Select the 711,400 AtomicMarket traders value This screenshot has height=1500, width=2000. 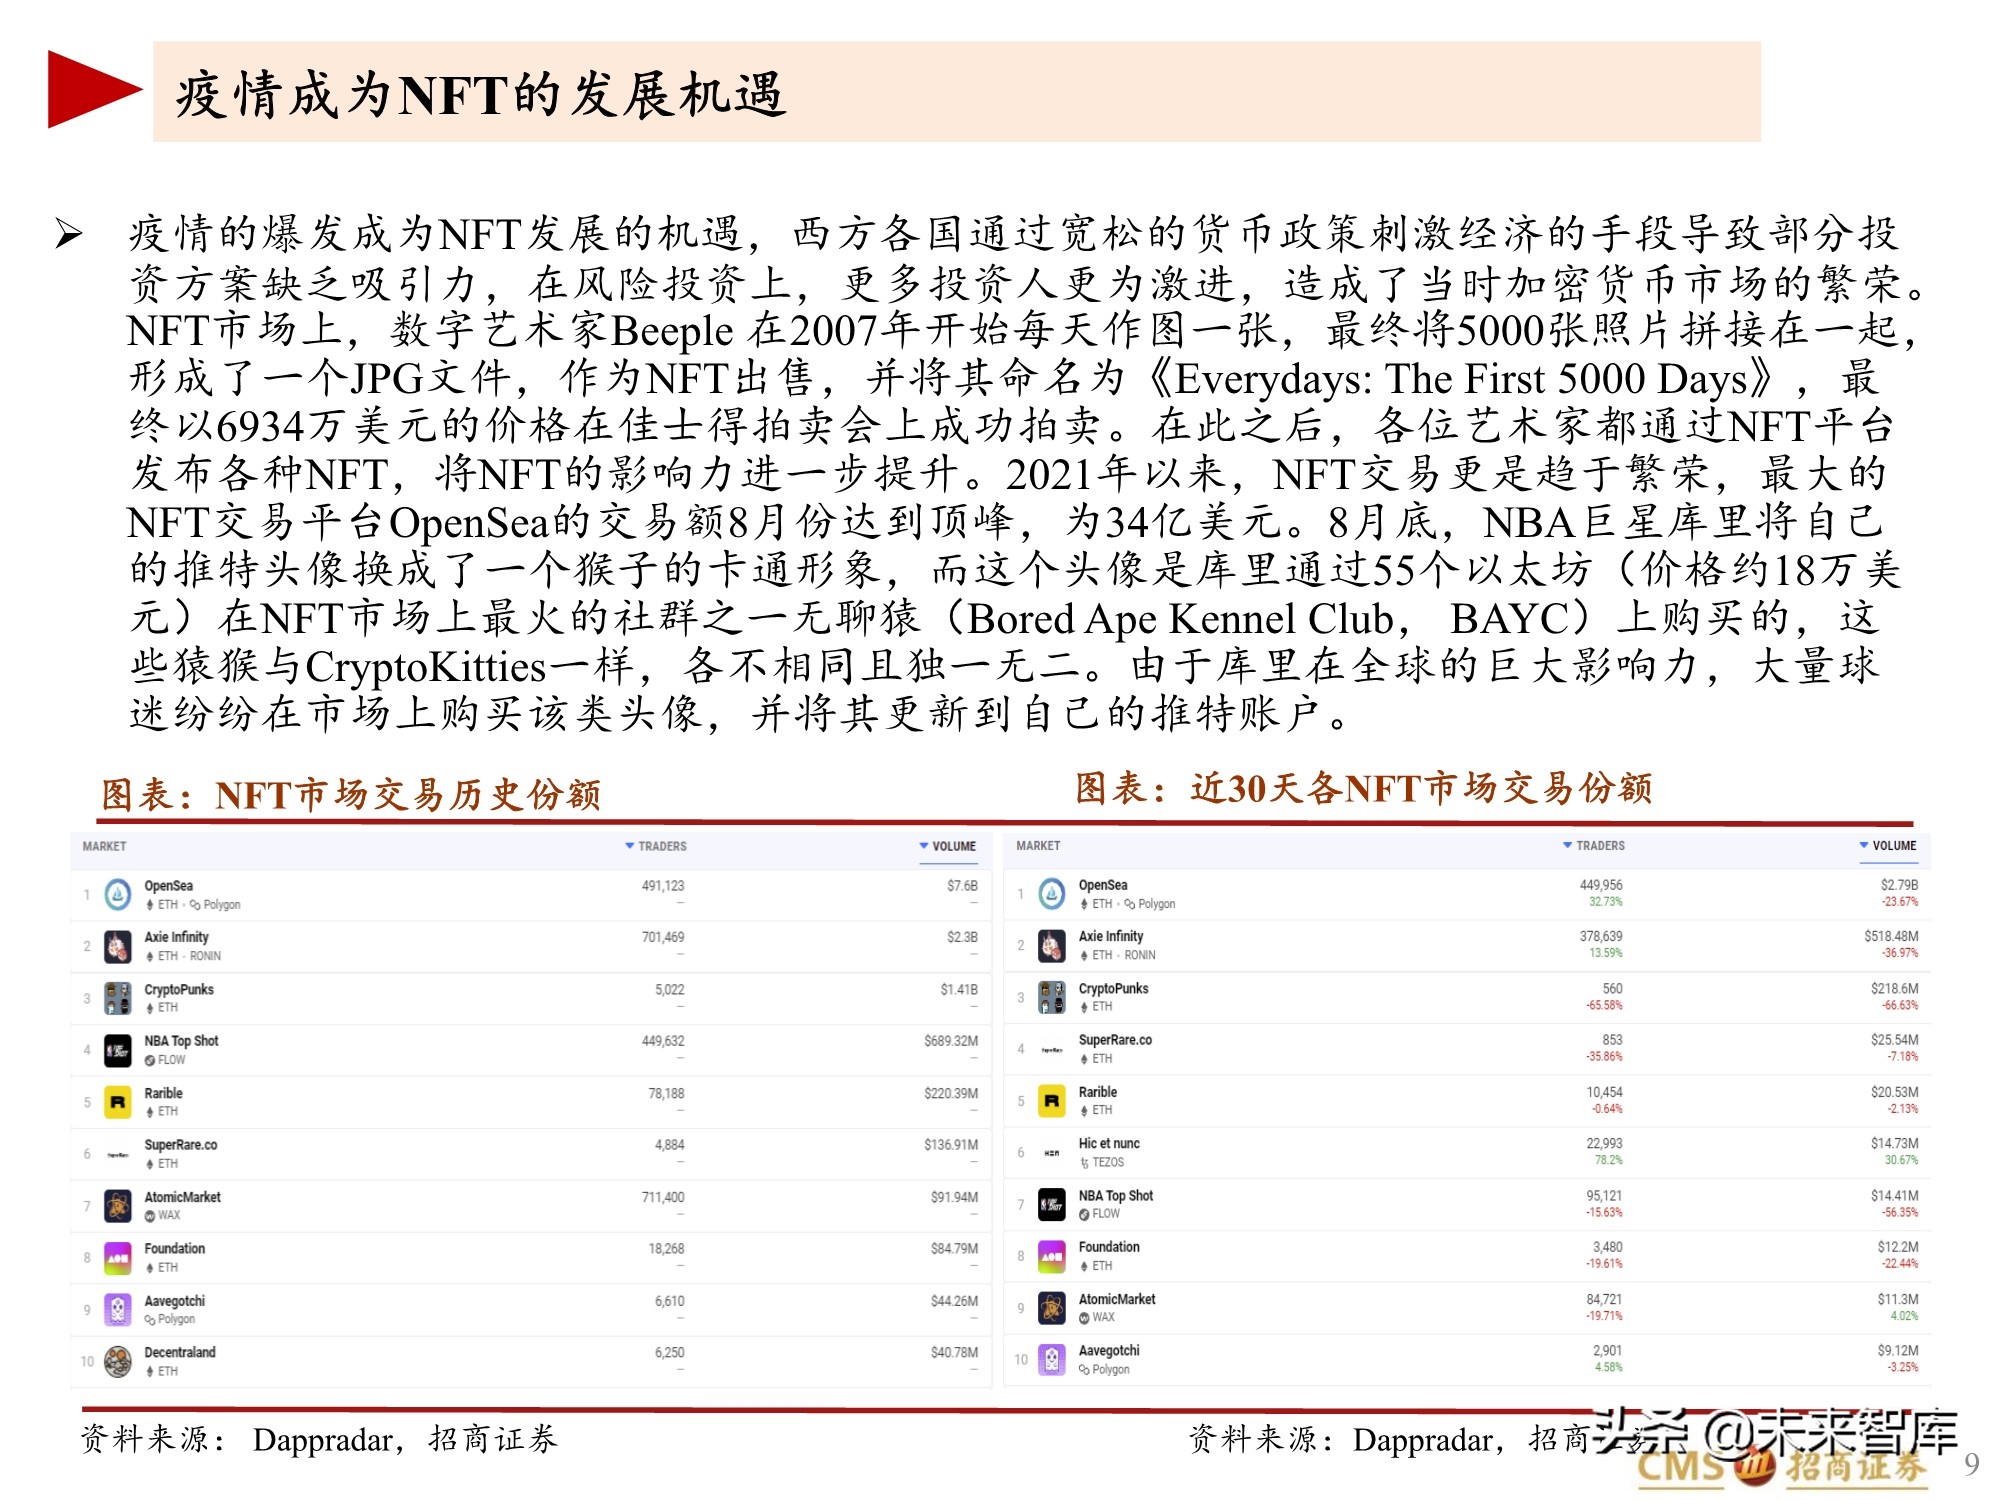663,1197
